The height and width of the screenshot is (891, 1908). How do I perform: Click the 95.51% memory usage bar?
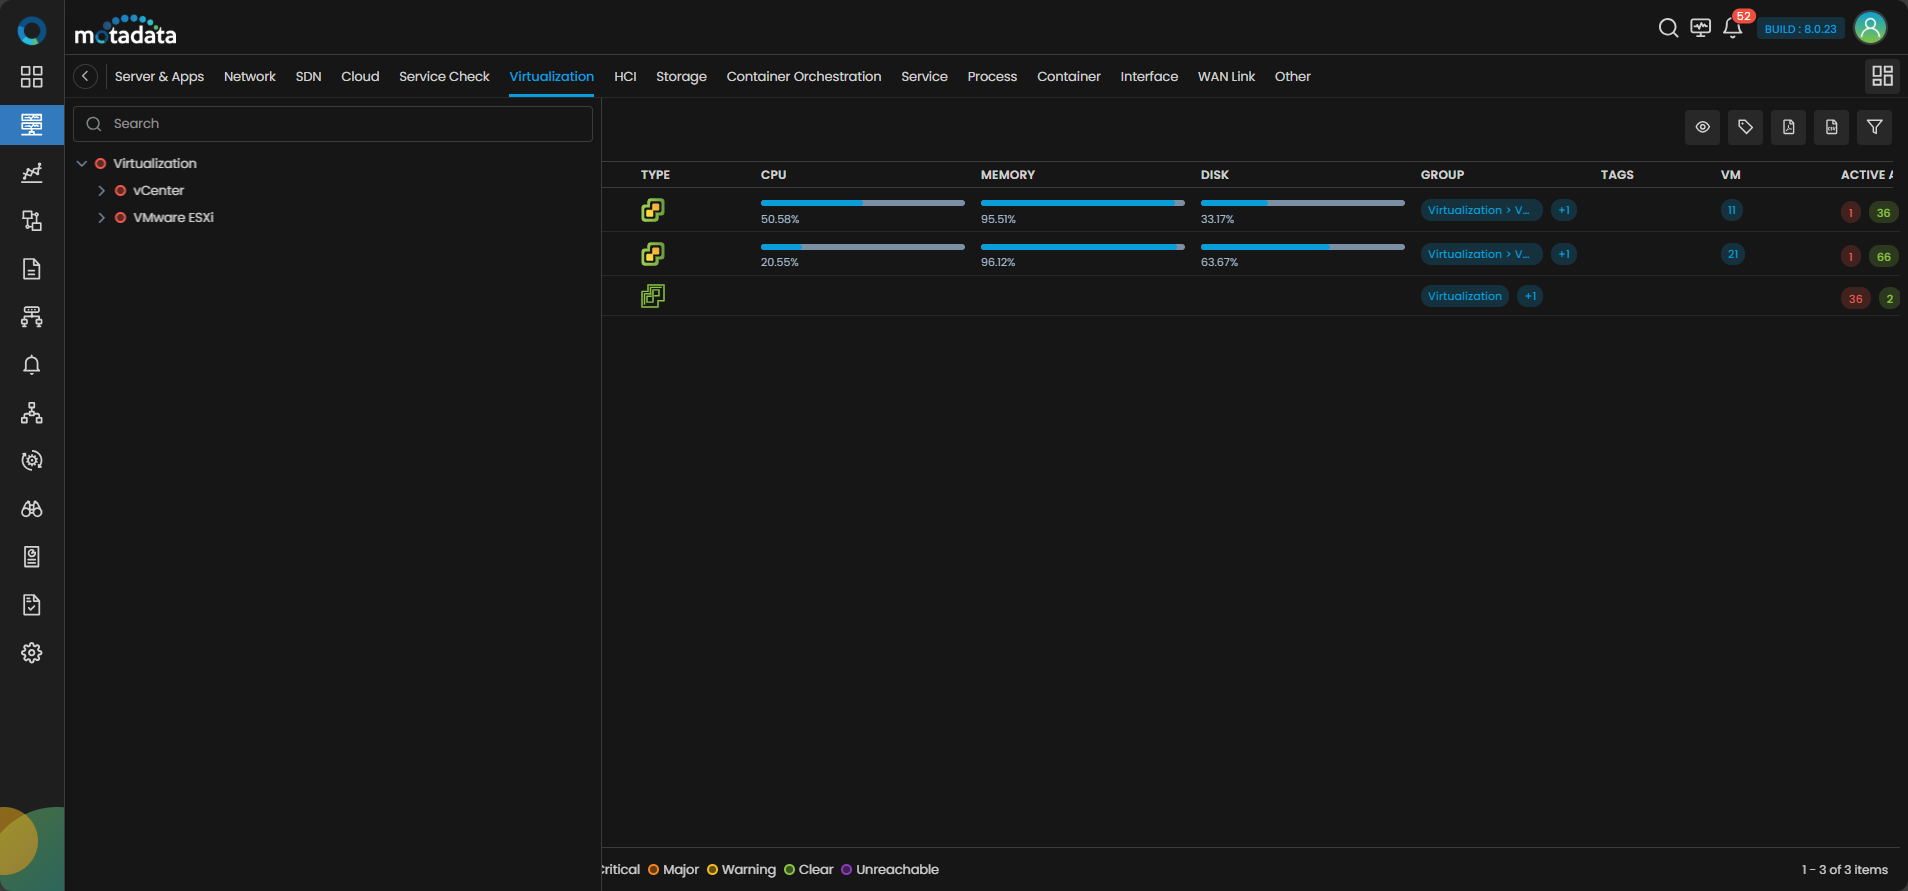(x=1082, y=203)
